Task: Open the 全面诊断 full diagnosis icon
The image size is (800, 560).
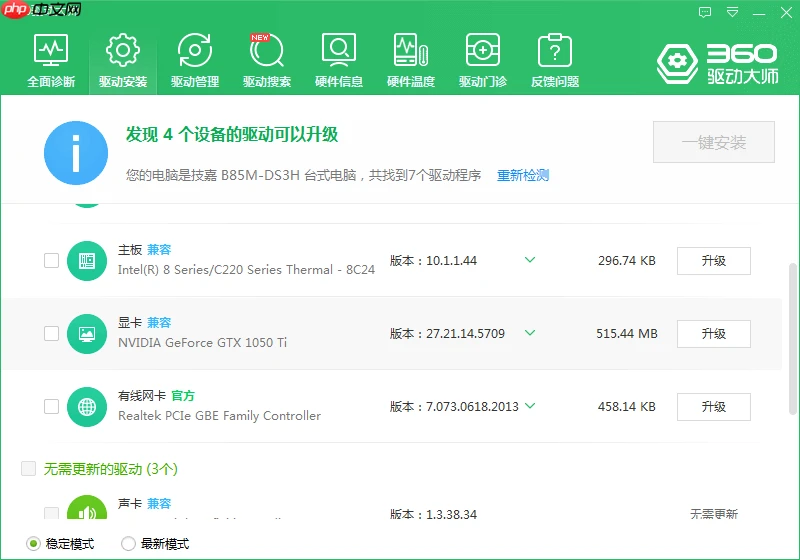Action: 51,50
